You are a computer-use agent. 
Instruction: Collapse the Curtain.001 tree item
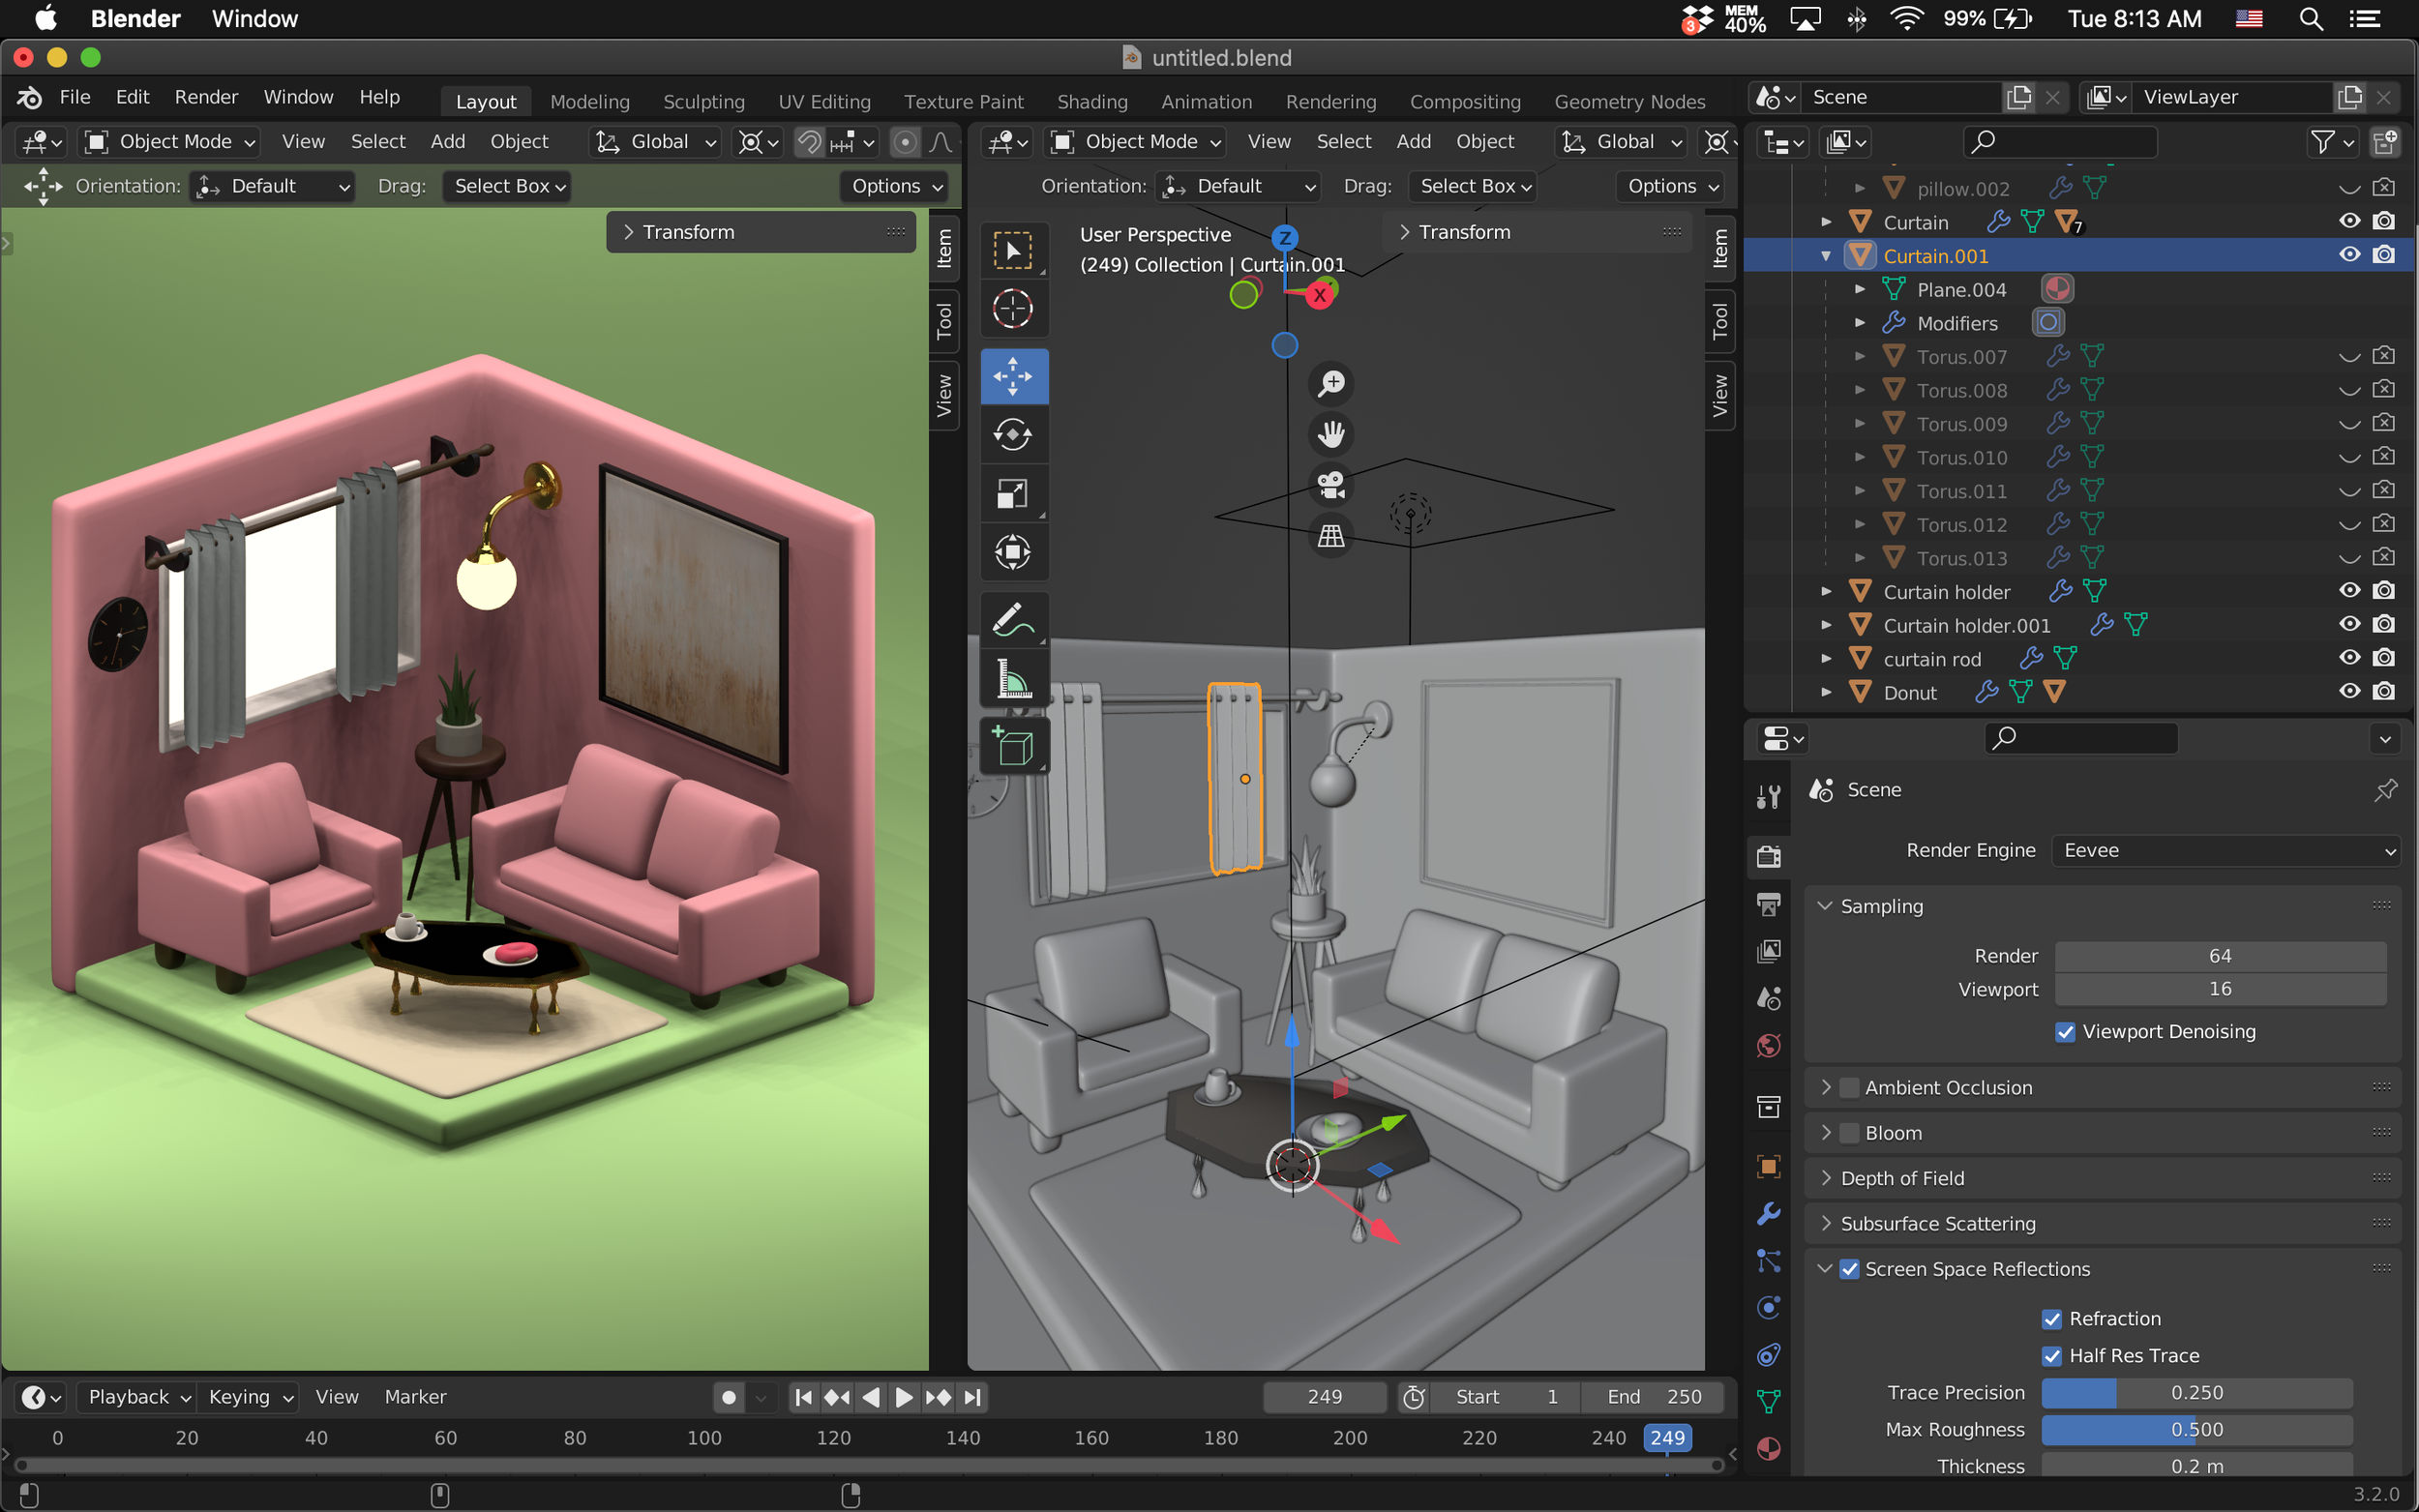pyautogui.click(x=1825, y=256)
